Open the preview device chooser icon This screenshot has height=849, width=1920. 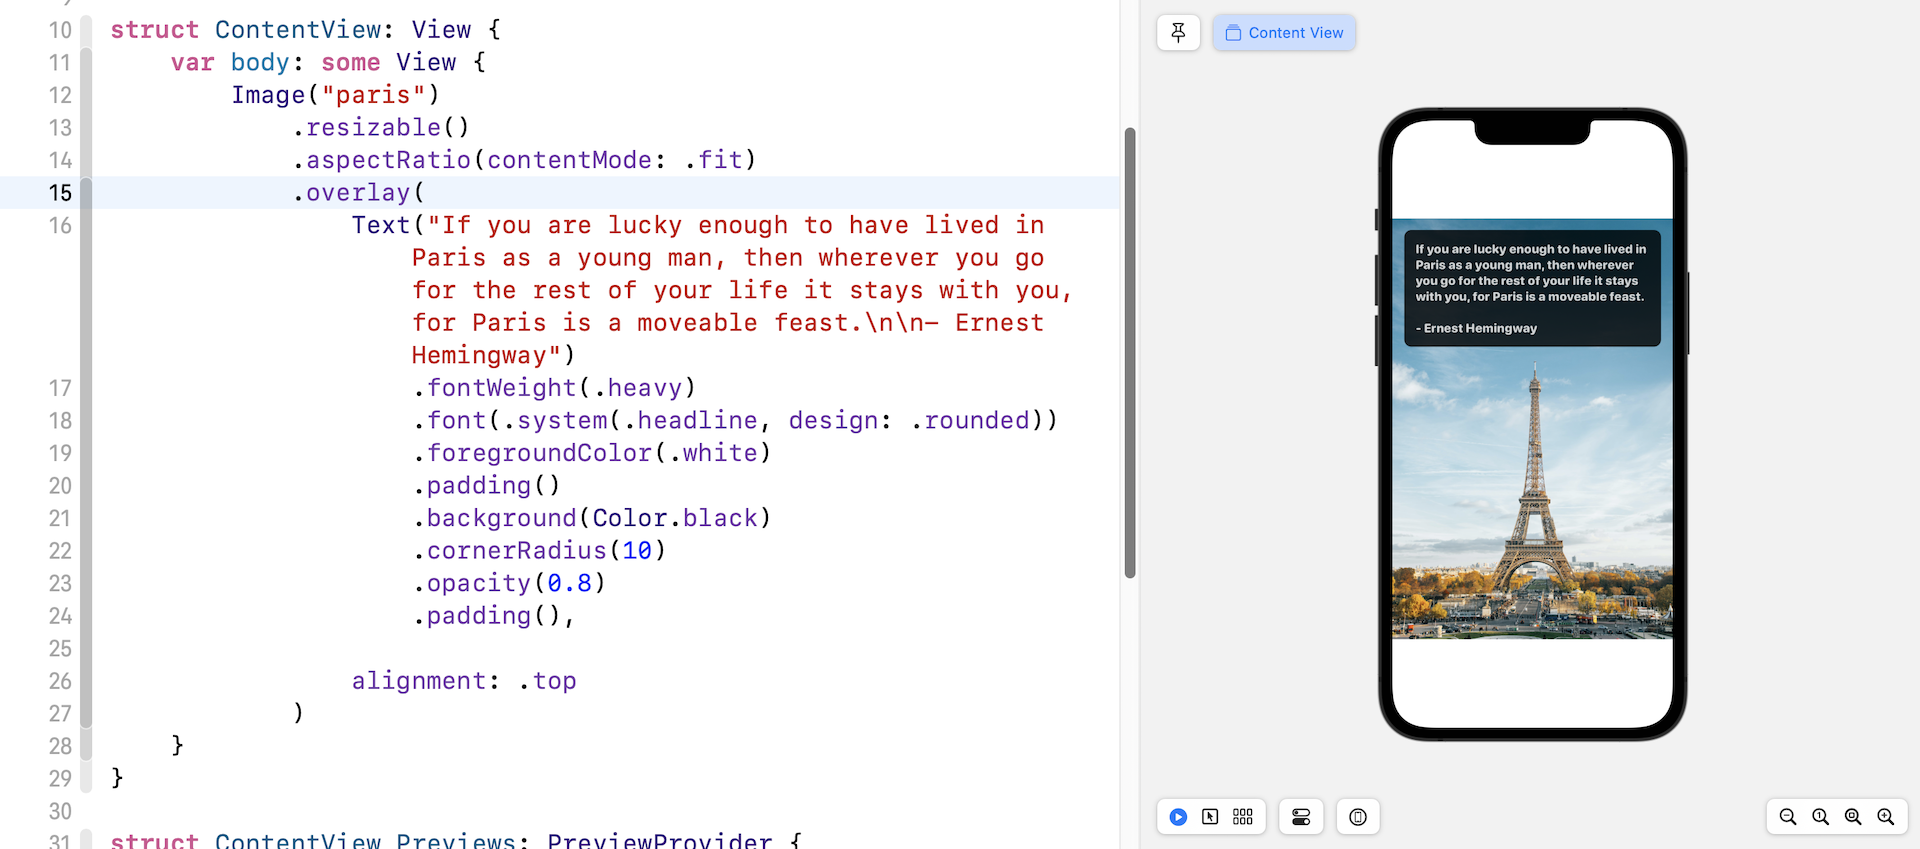click(1358, 817)
